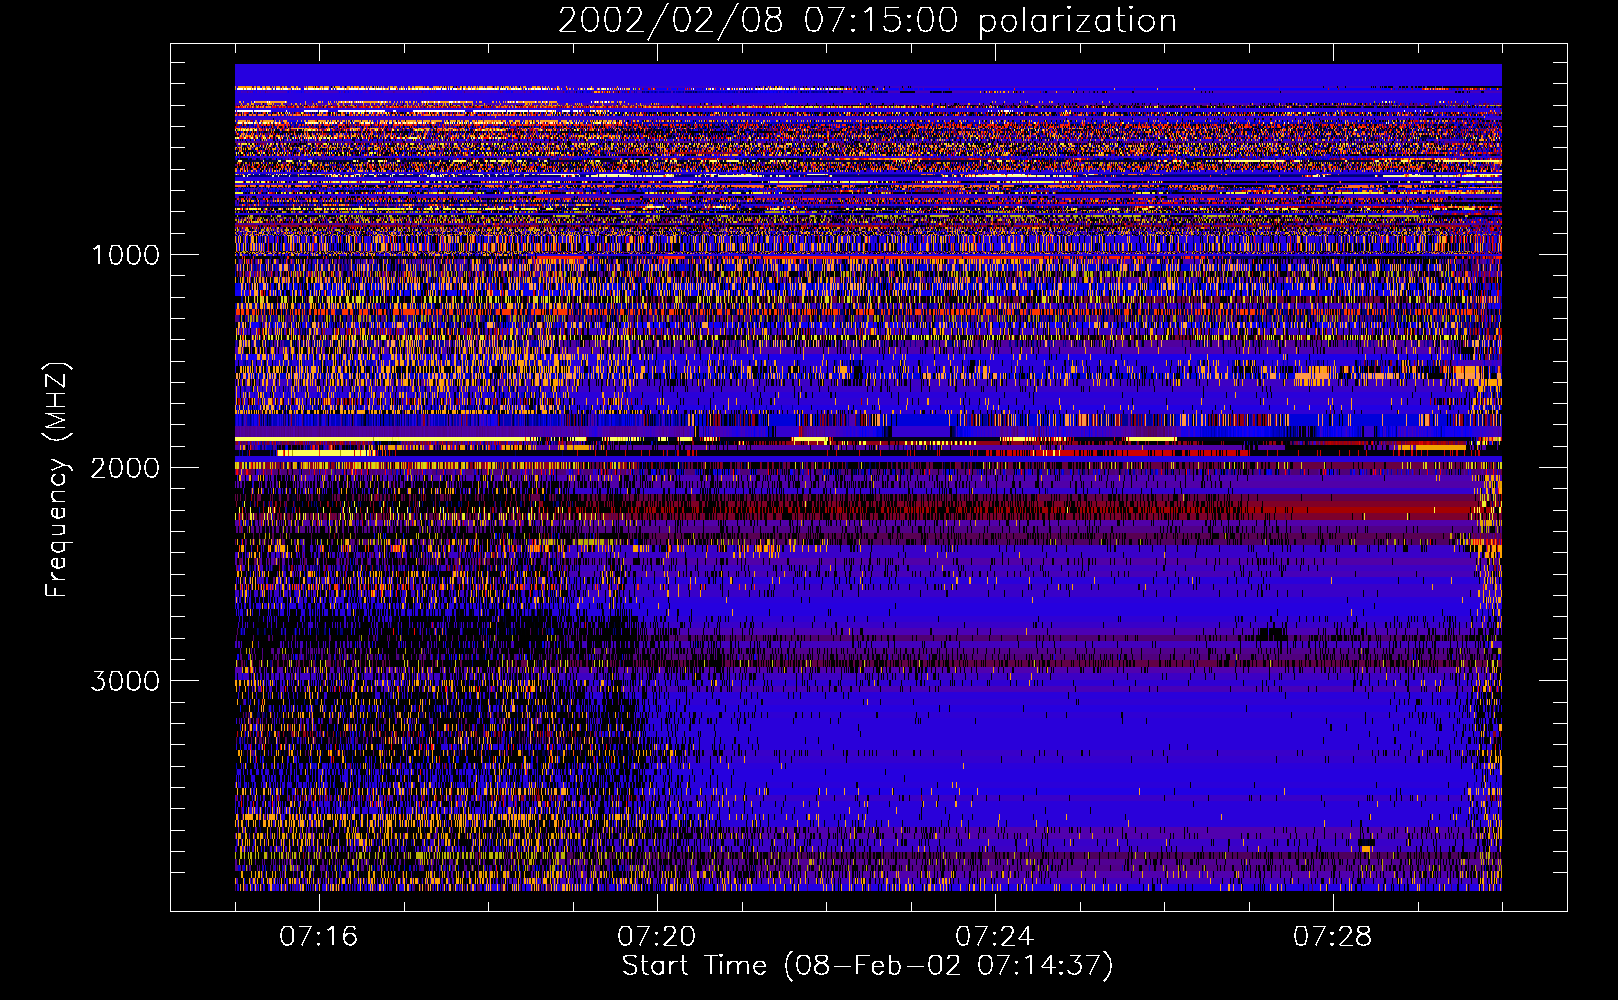Click the 07:28 time axis label
Image resolution: width=1618 pixels, height=1000 pixels.
pyautogui.click(x=1332, y=937)
